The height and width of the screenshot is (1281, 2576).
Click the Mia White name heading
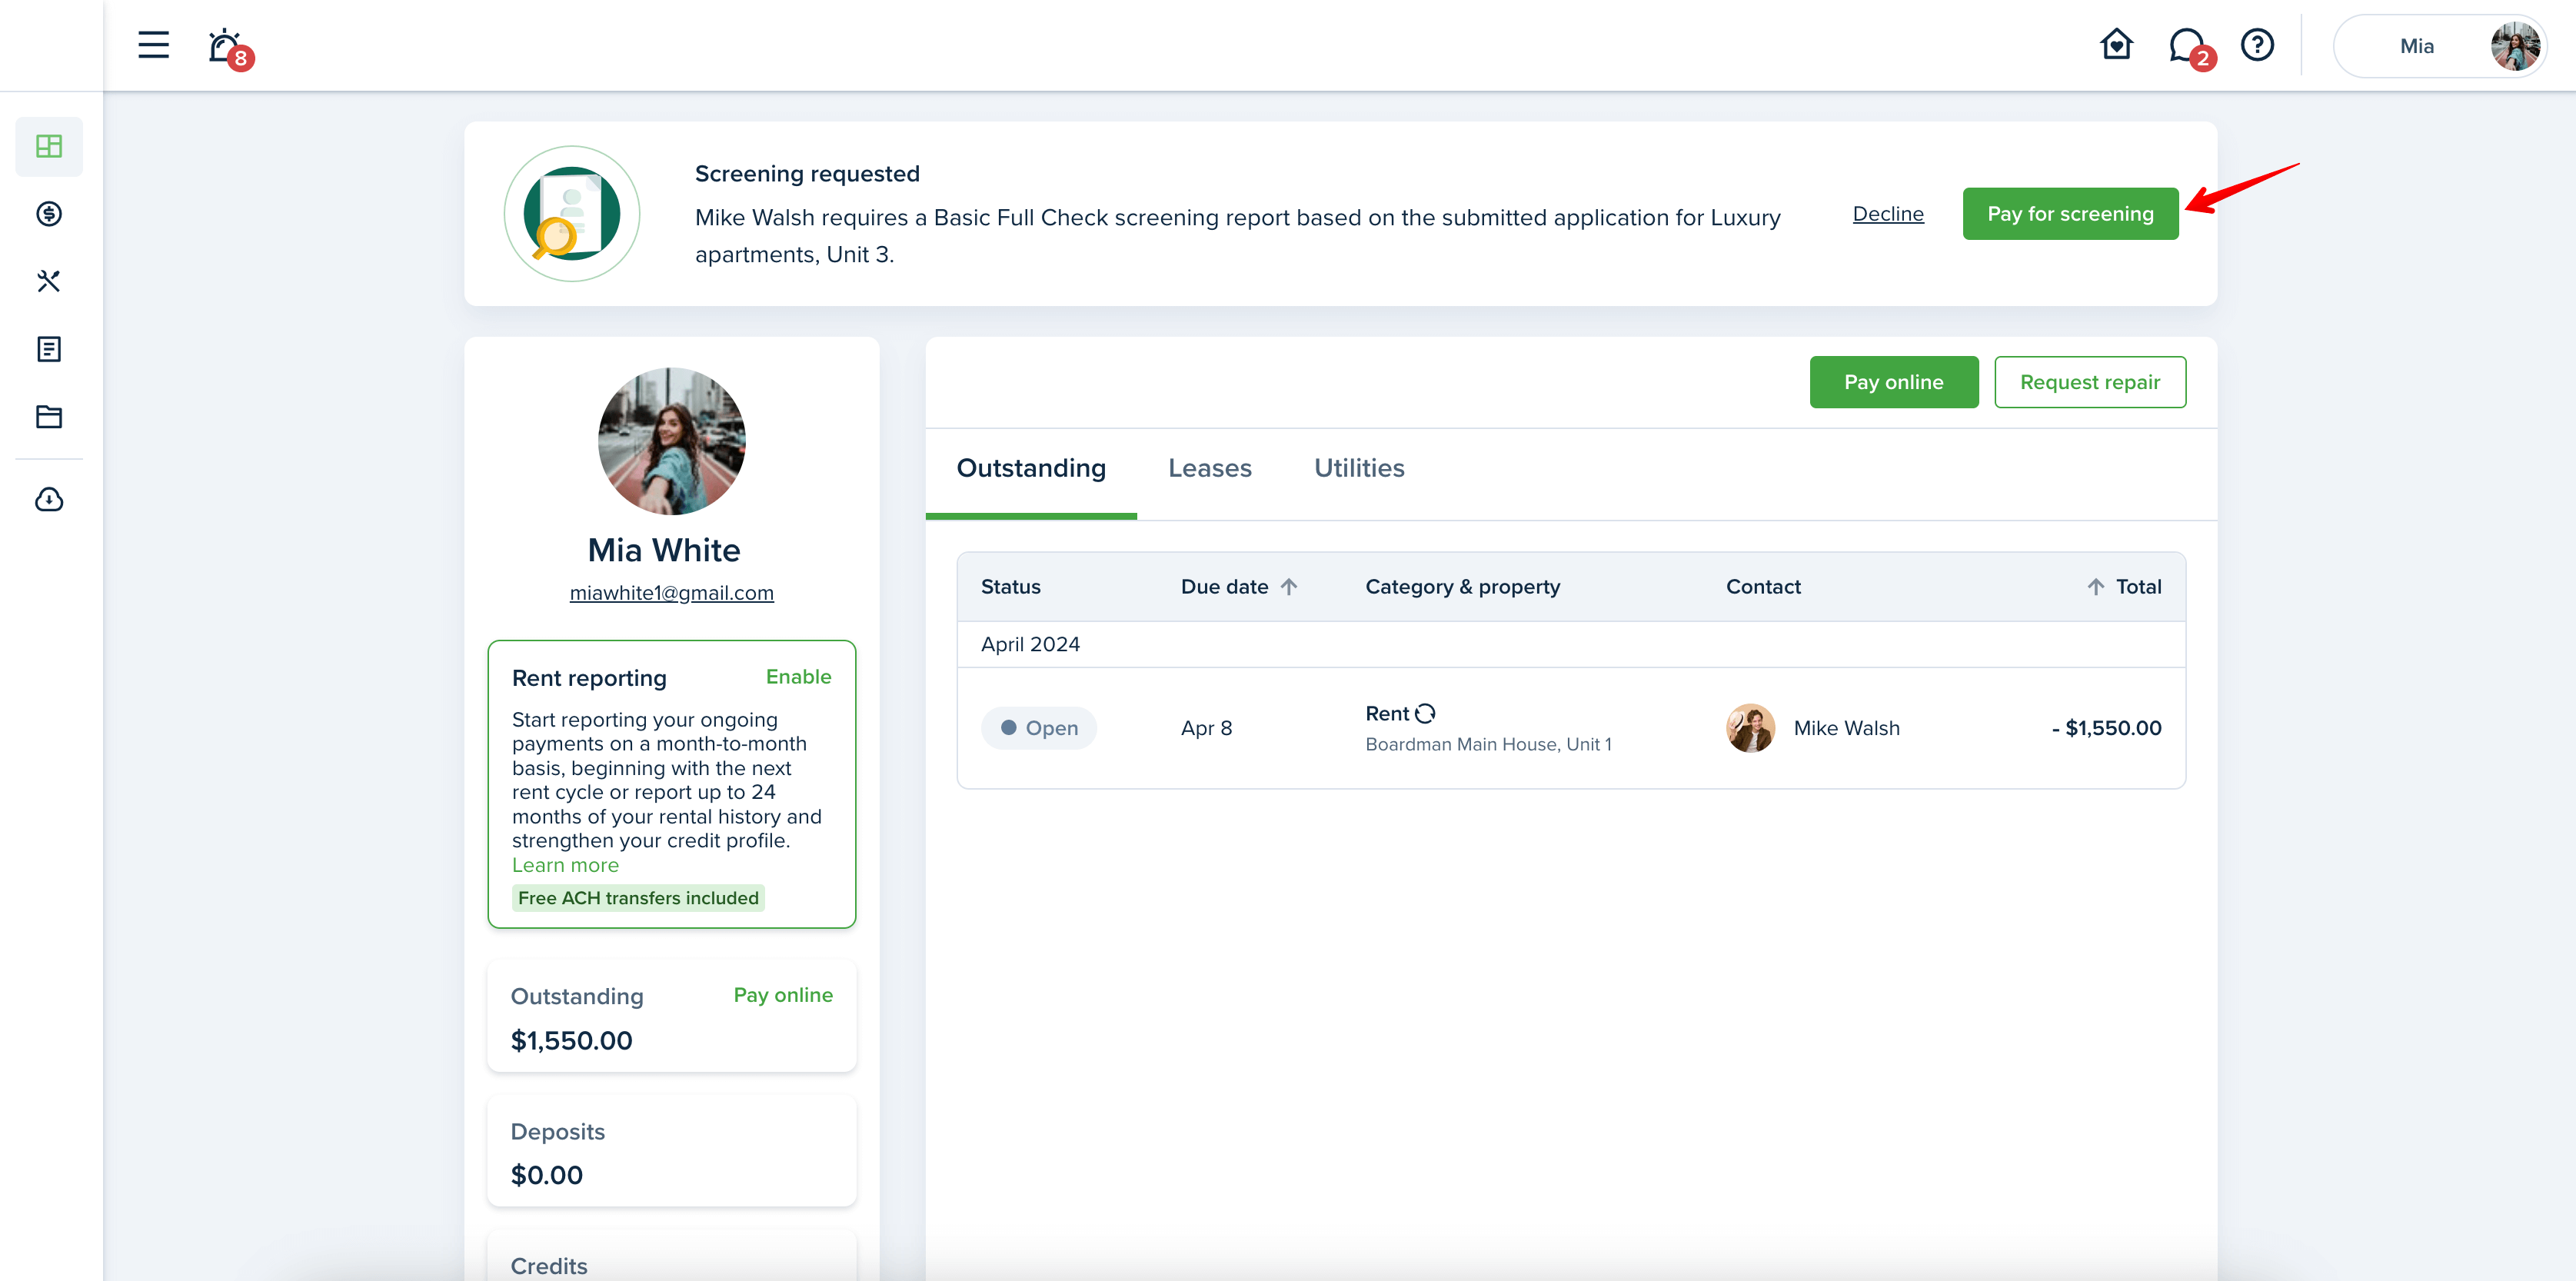click(664, 550)
